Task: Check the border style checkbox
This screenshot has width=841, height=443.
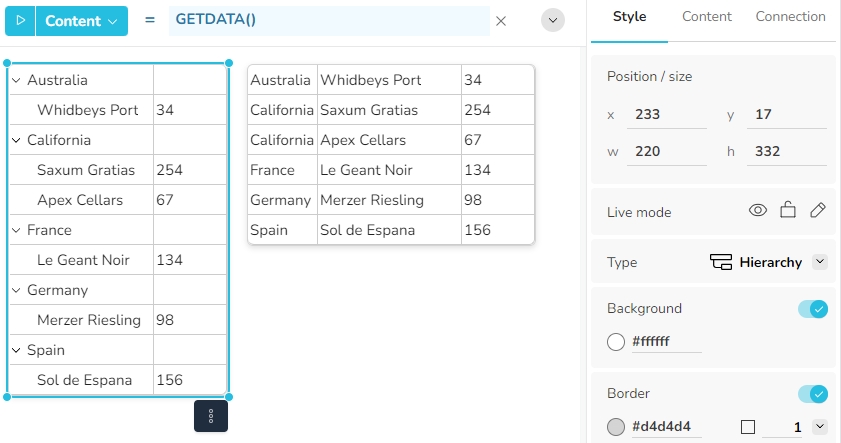Action: point(747,427)
